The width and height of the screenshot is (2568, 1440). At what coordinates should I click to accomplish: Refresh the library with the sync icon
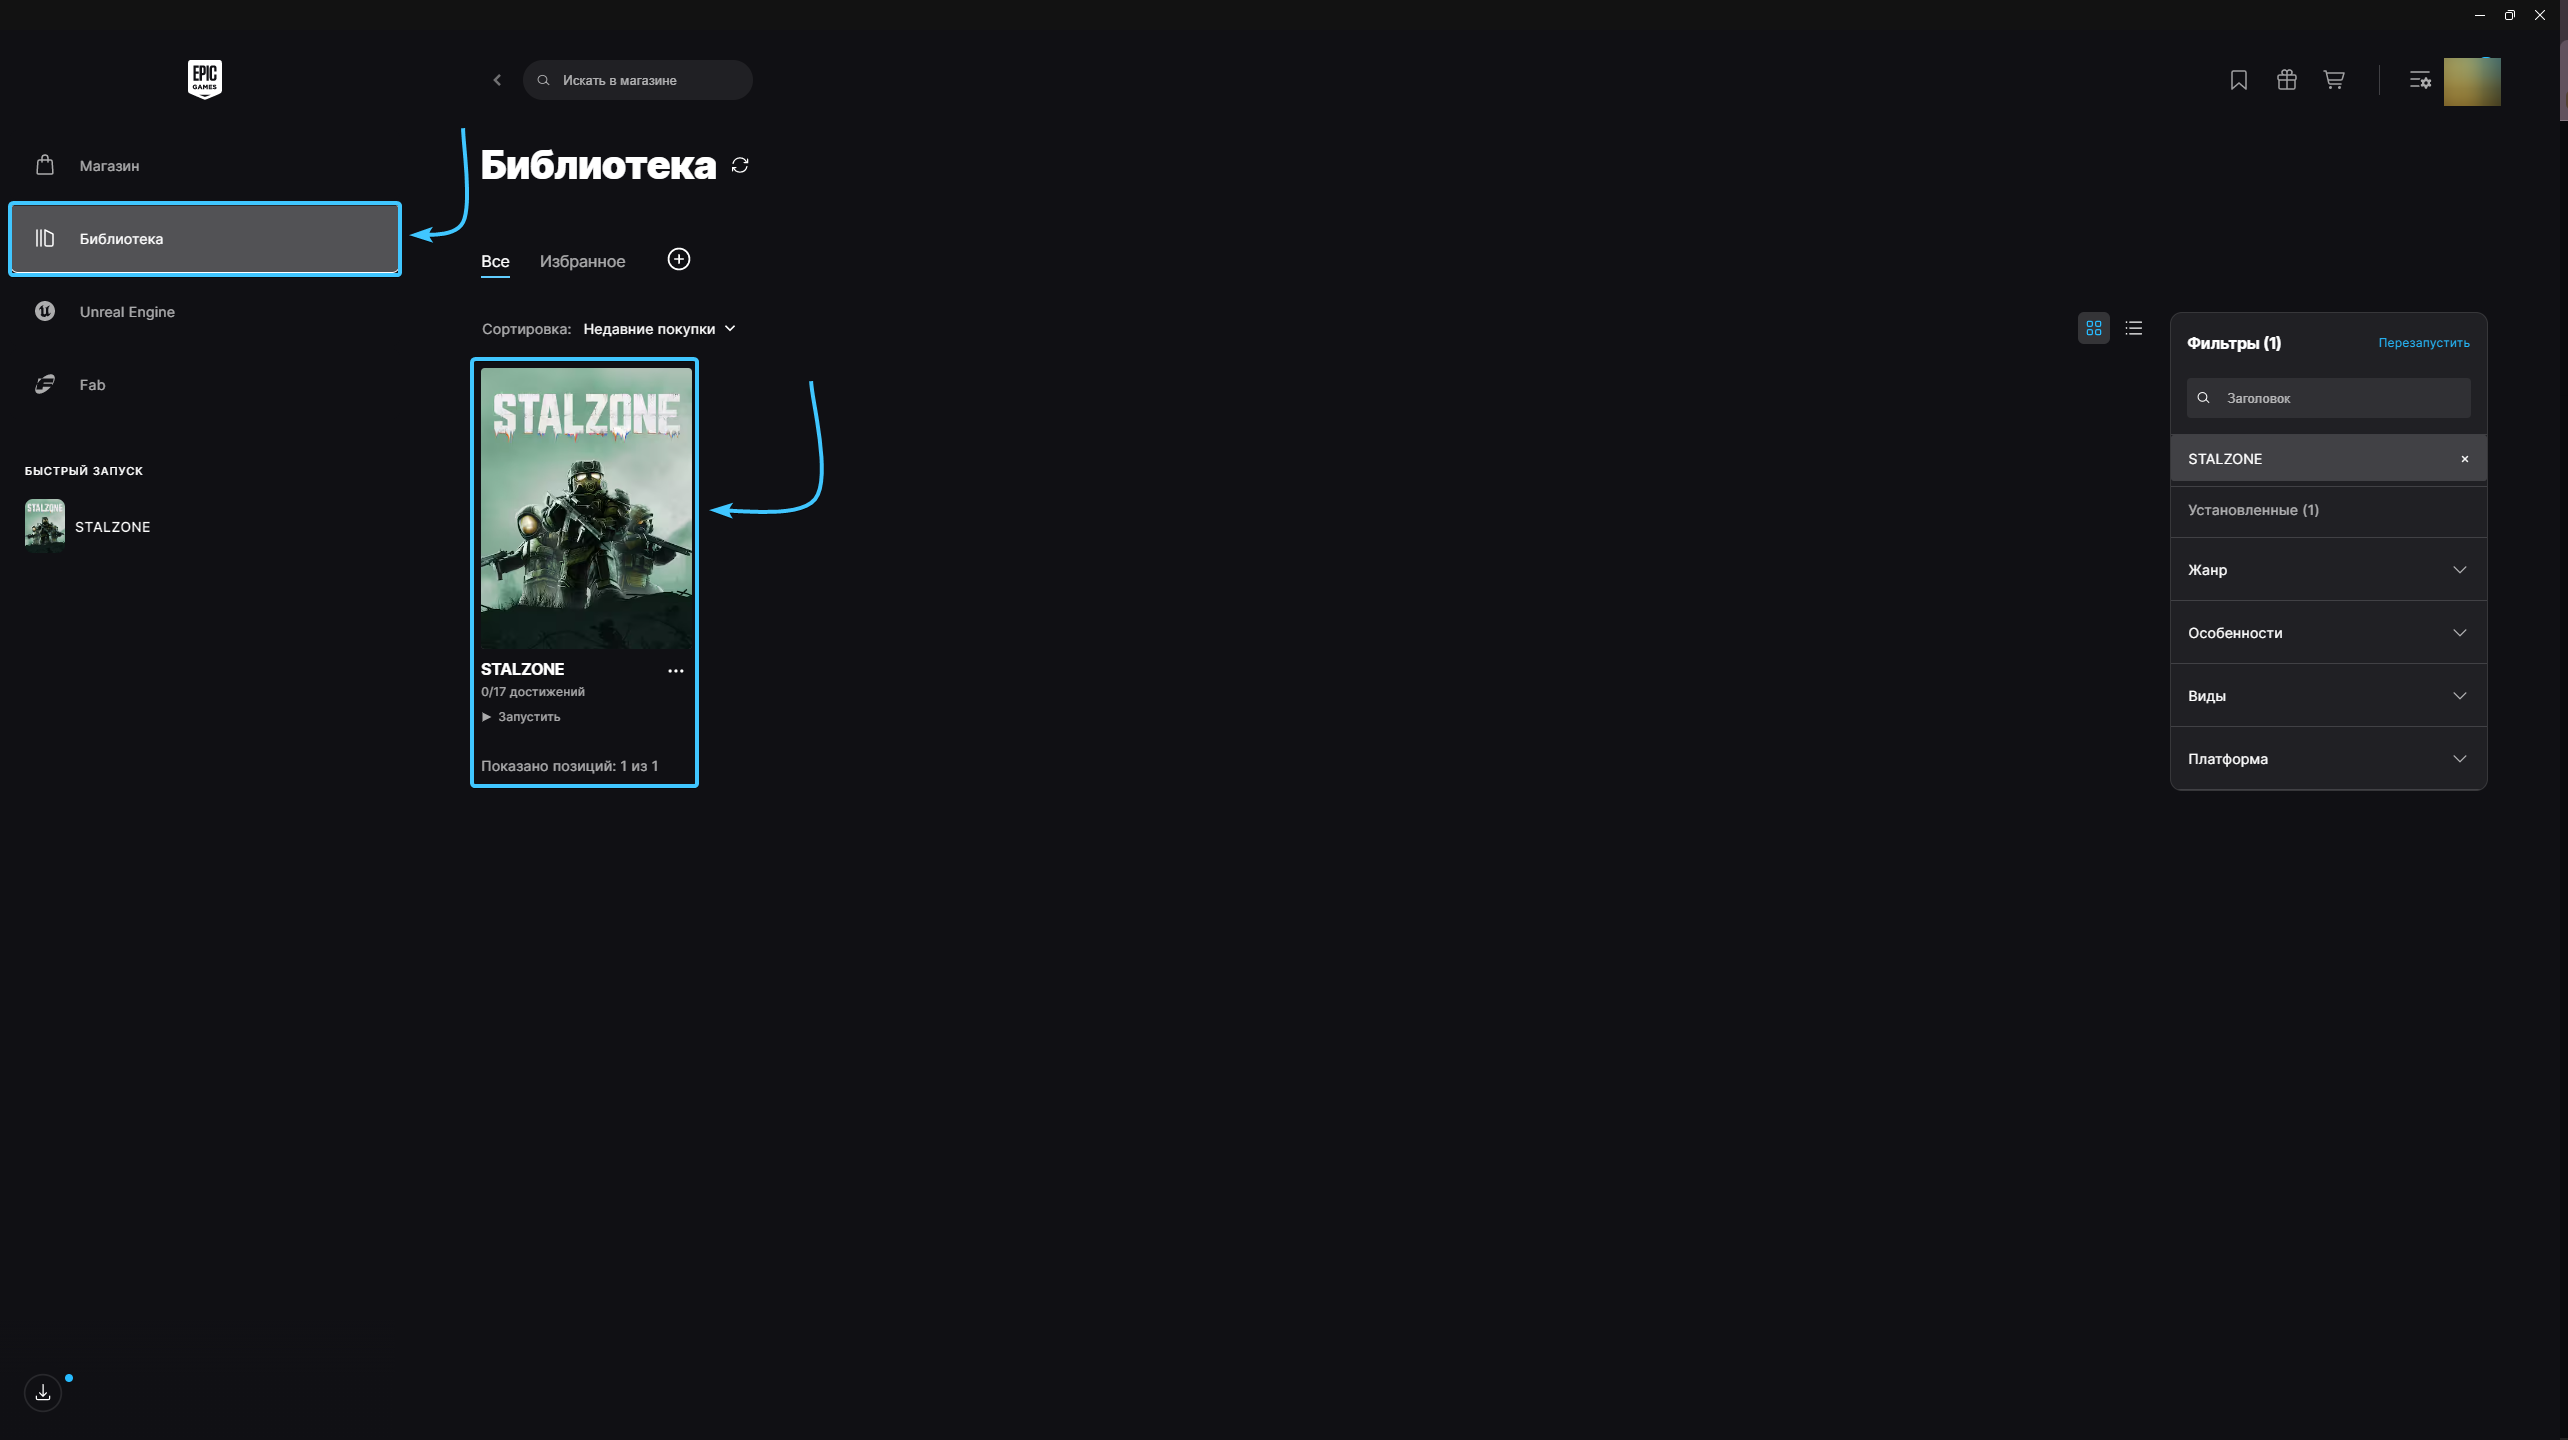[740, 165]
